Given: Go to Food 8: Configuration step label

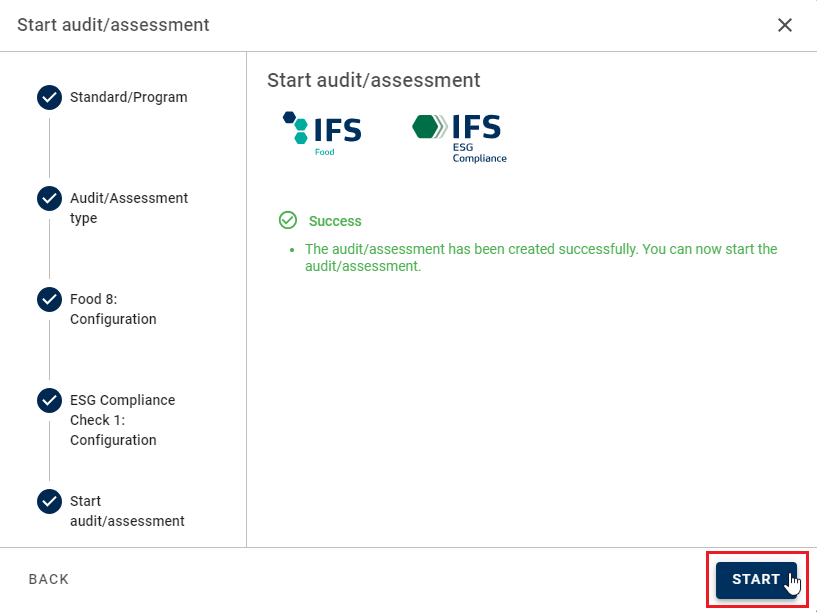Looking at the screenshot, I should [x=113, y=309].
